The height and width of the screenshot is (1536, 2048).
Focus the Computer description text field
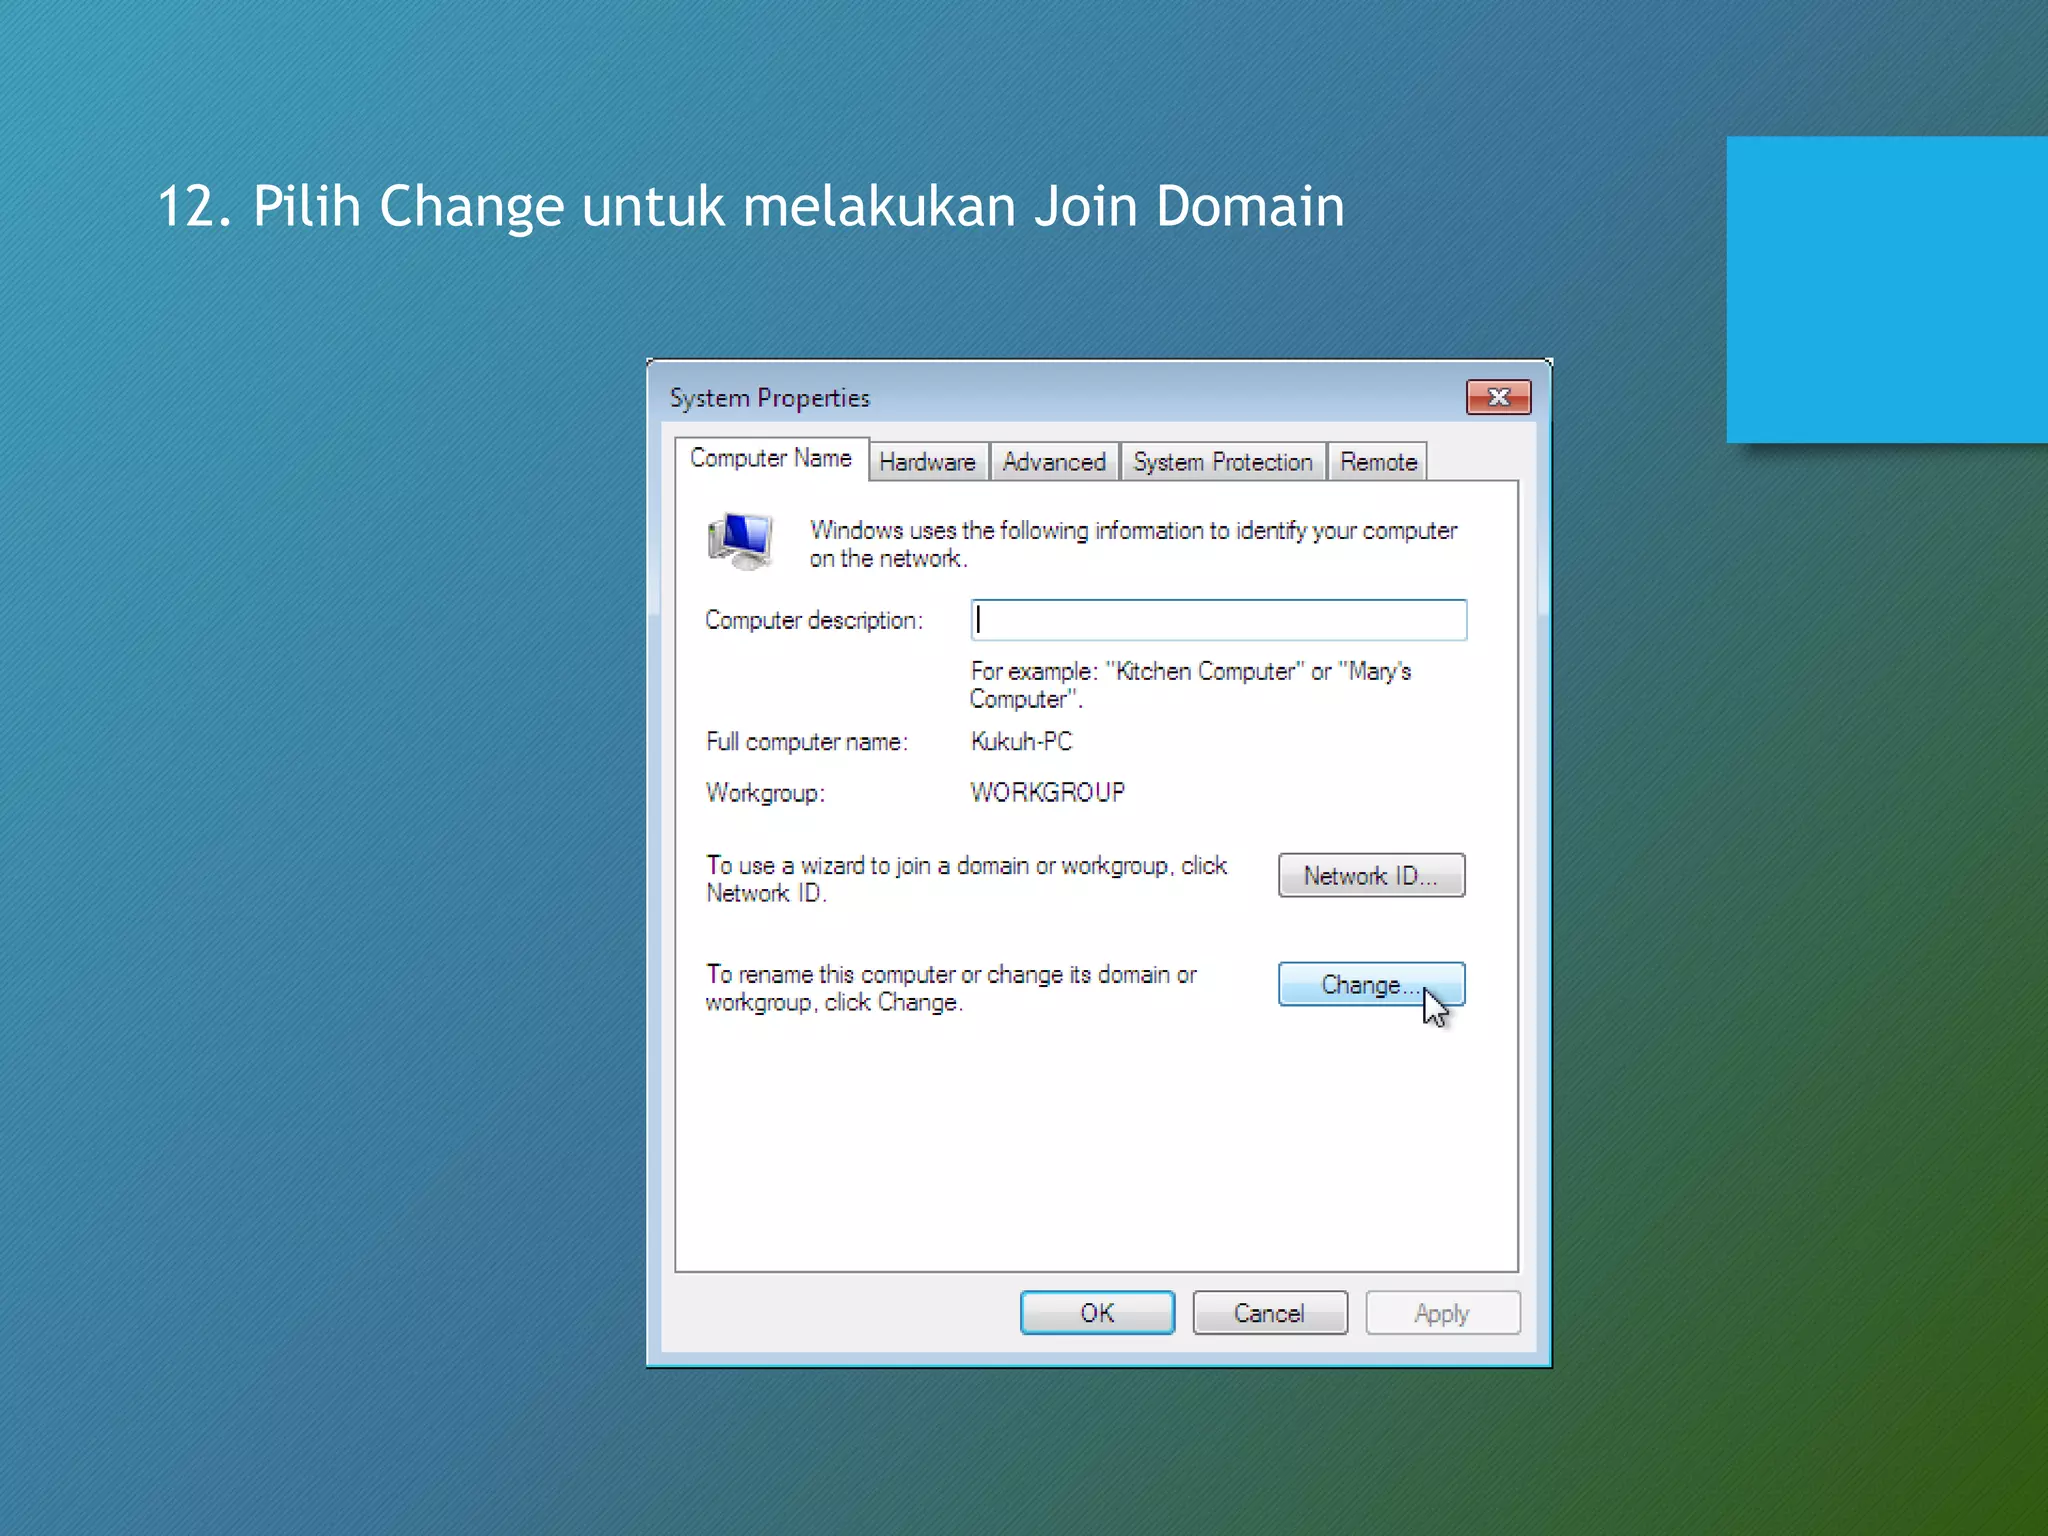1218,620
